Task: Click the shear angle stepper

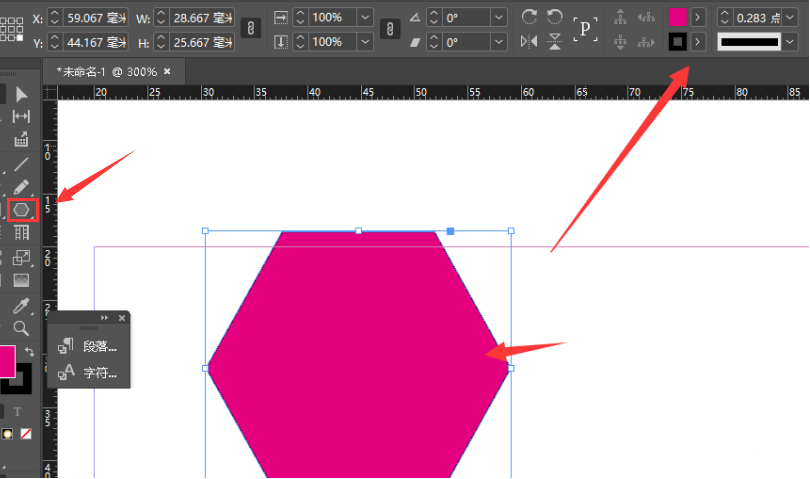Action: (x=434, y=41)
